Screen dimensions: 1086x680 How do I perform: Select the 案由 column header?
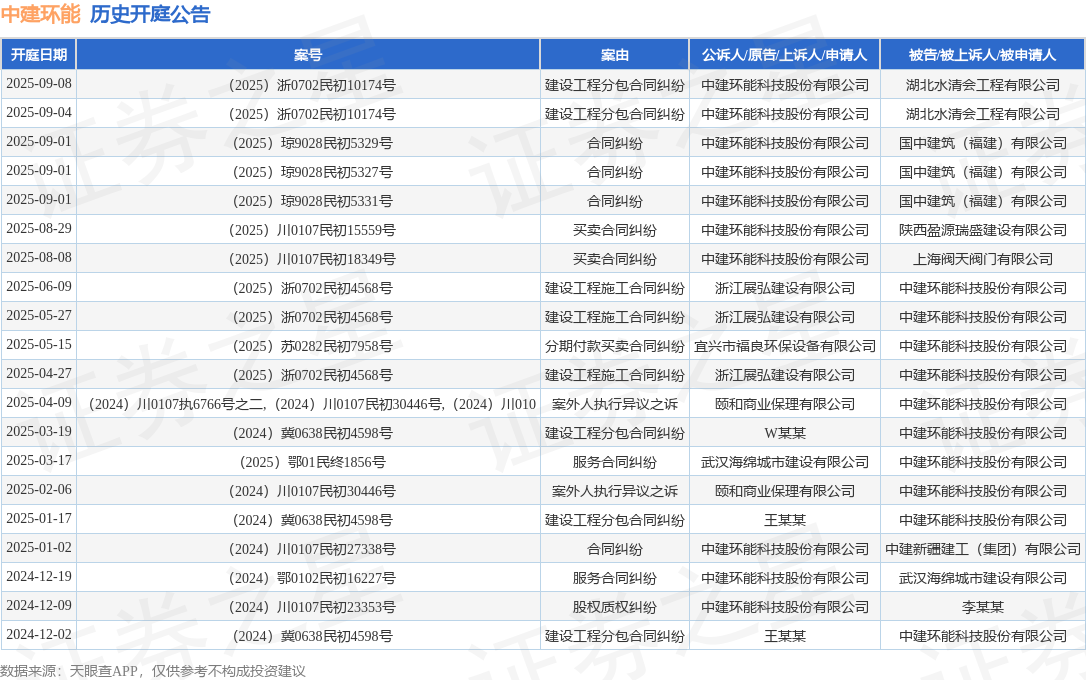614,55
